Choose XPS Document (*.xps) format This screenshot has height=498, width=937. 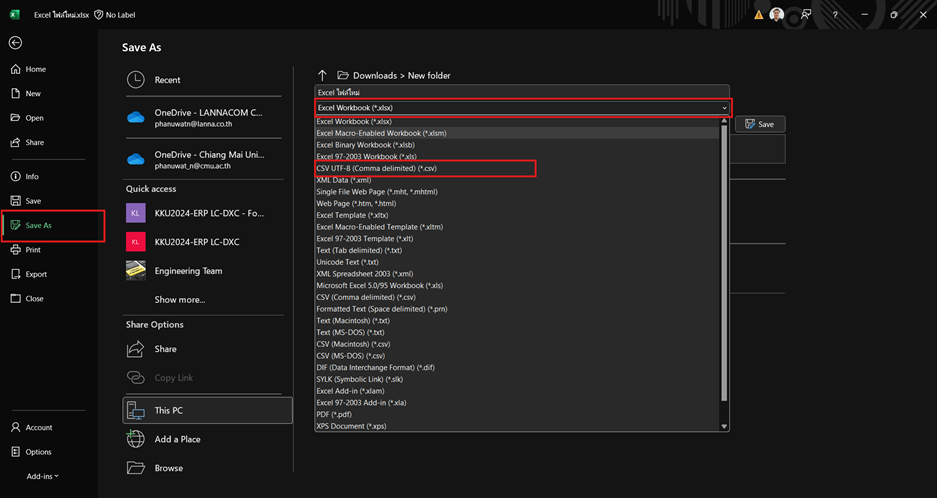click(x=518, y=426)
